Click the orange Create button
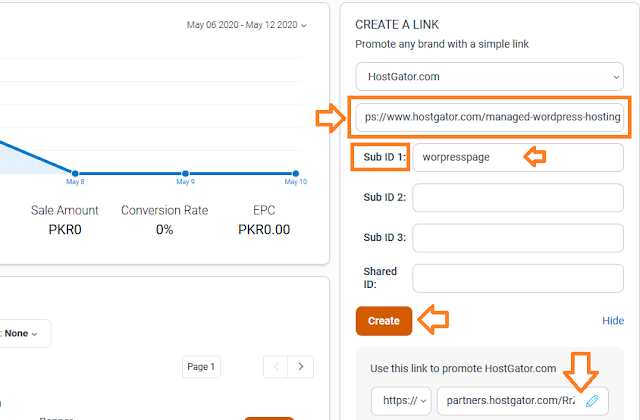 click(384, 321)
